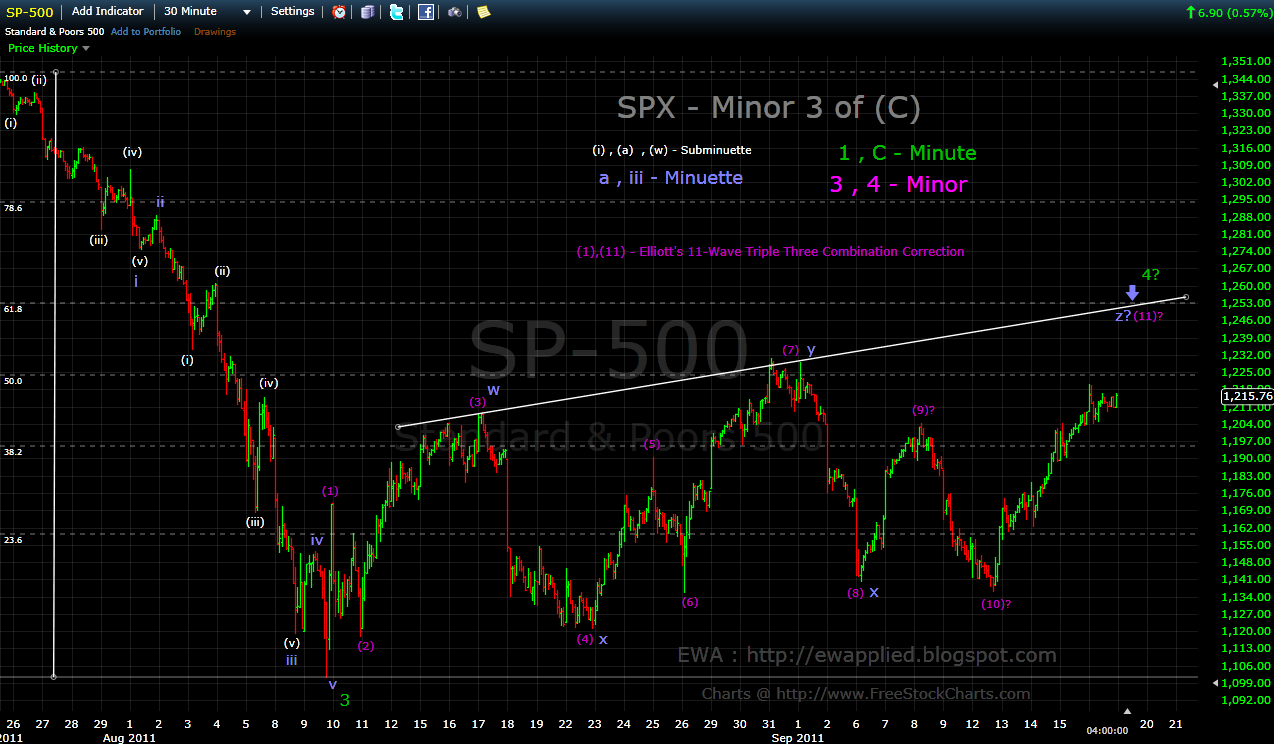Collapse the Price History panel via its triangle

(85, 47)
